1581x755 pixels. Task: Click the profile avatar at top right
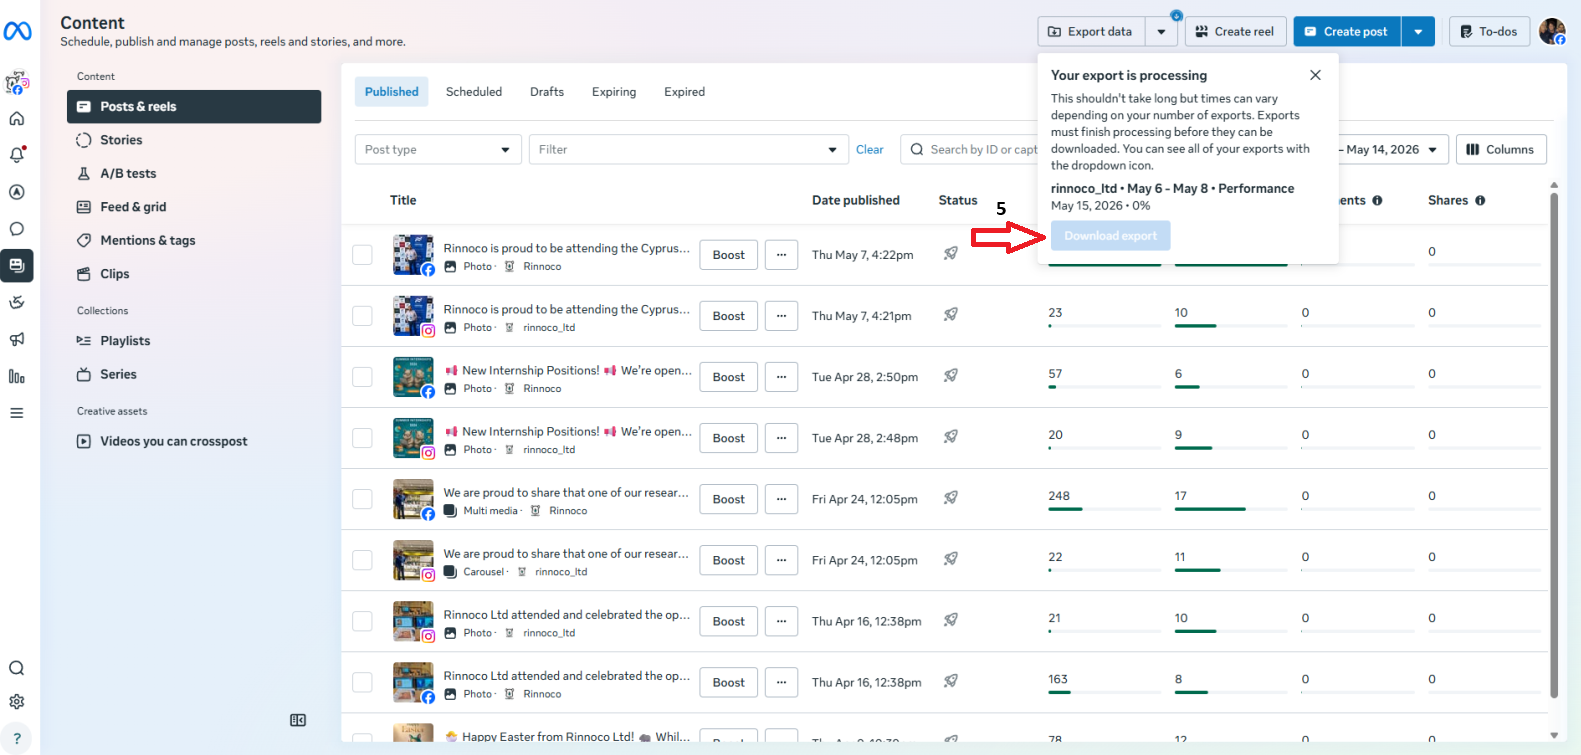pyautogui.click(x=1552, y=31)
